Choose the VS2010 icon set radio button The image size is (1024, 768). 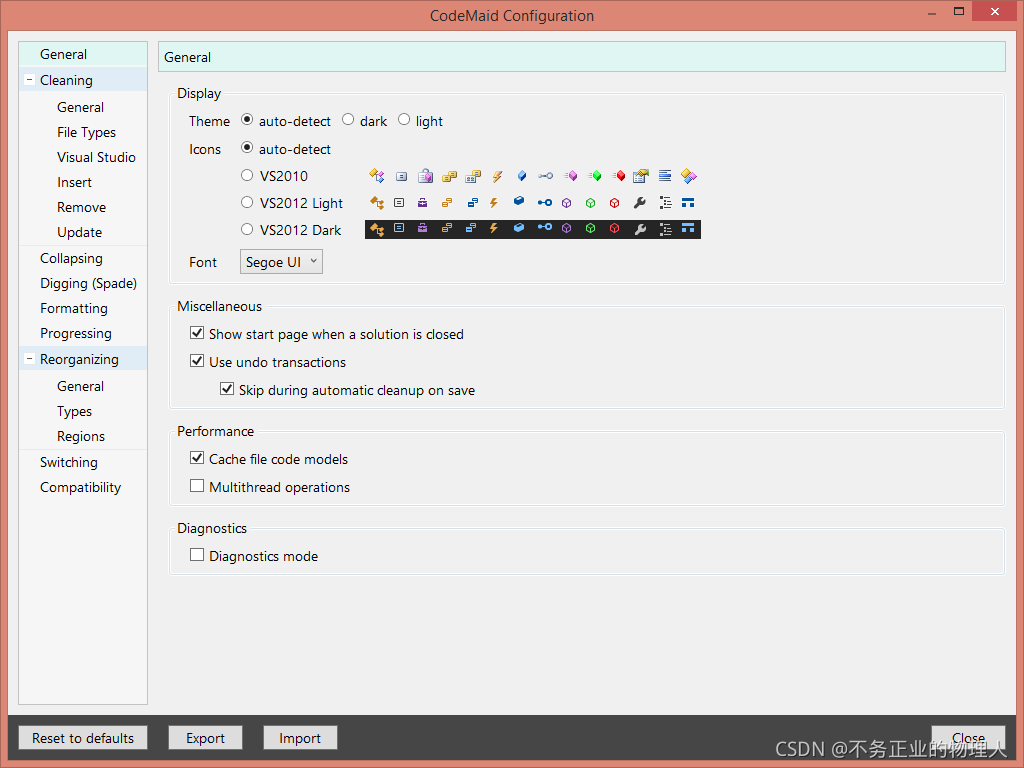(x=247, y=175)
